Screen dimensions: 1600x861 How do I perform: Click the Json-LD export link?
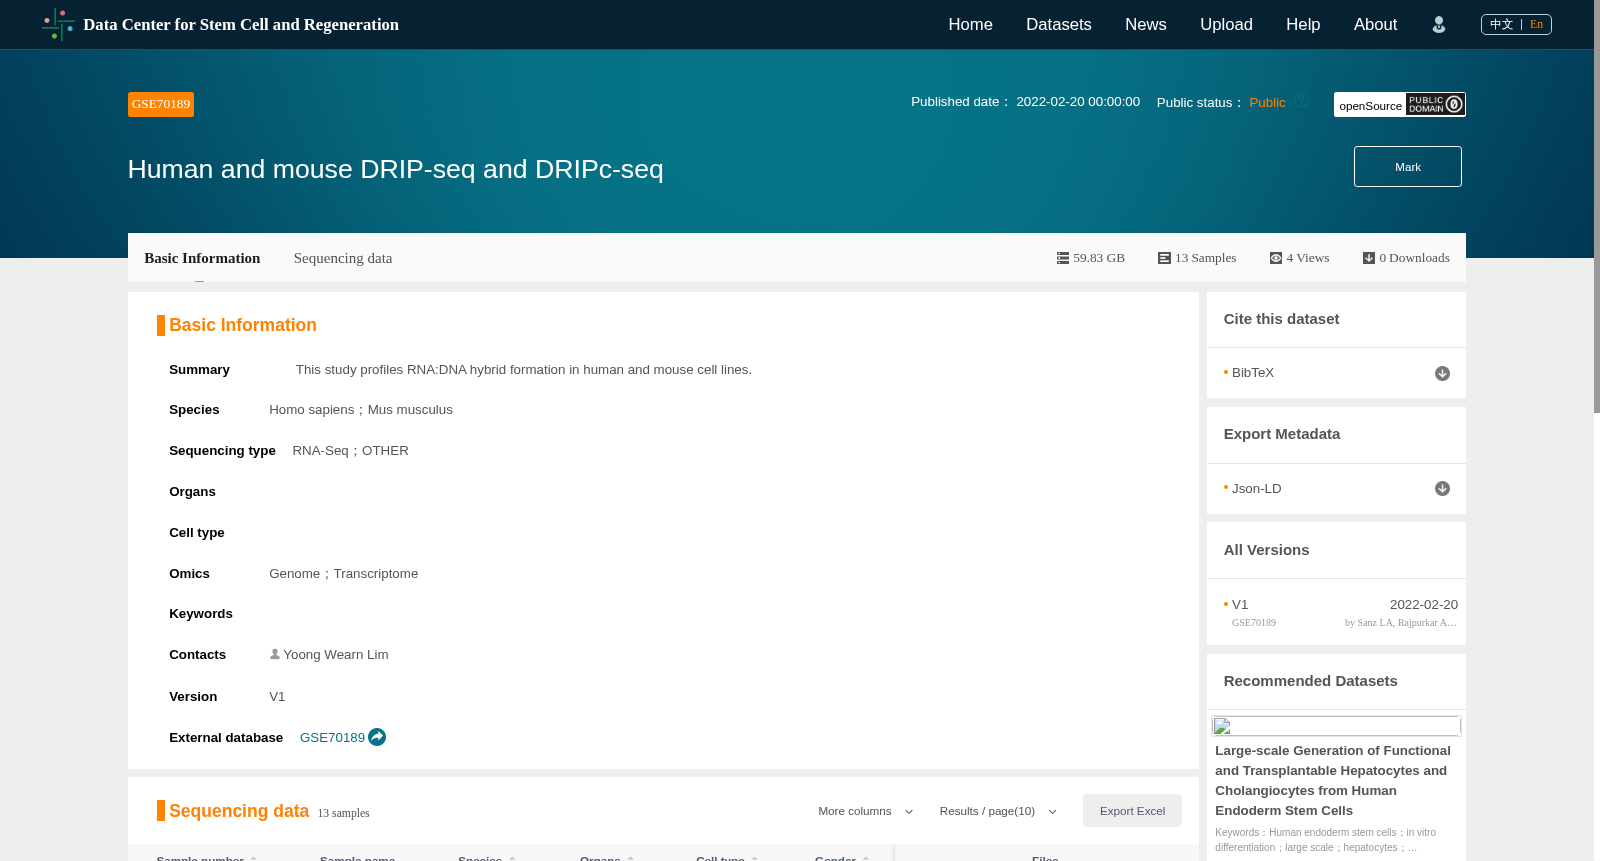pyautogui.click(x=1256, y=489)
